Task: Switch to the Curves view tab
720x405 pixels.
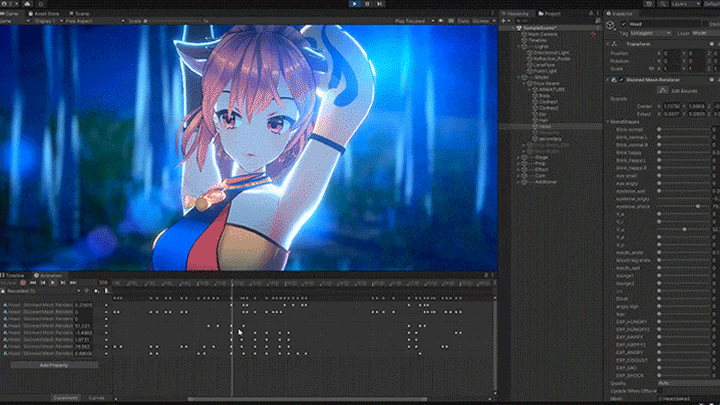Action: point(96,398)
